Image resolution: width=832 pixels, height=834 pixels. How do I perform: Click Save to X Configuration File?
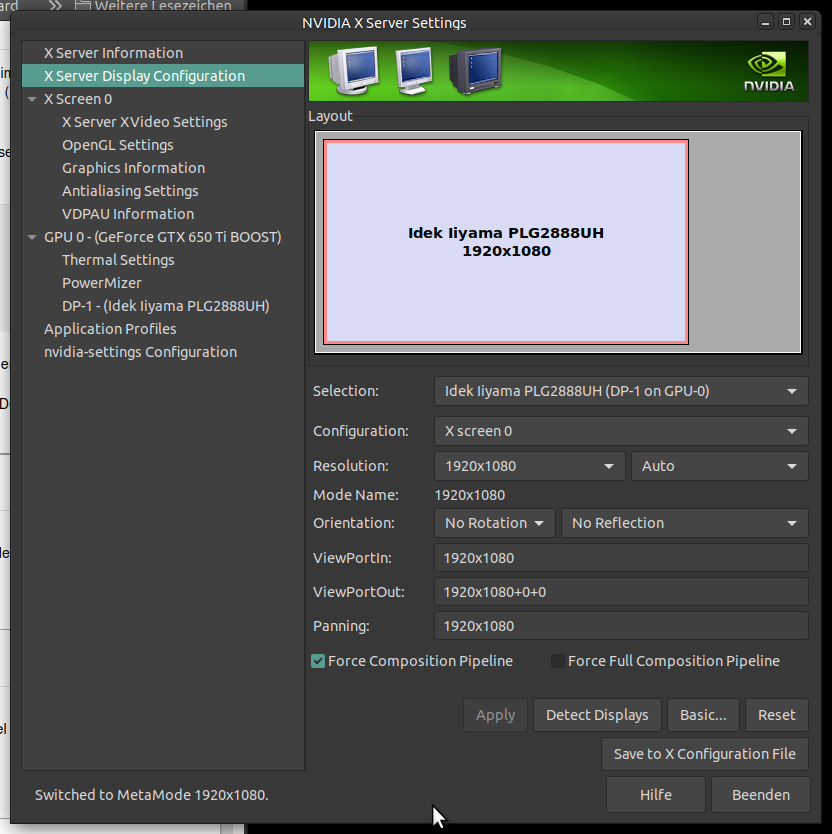point(704,754)
